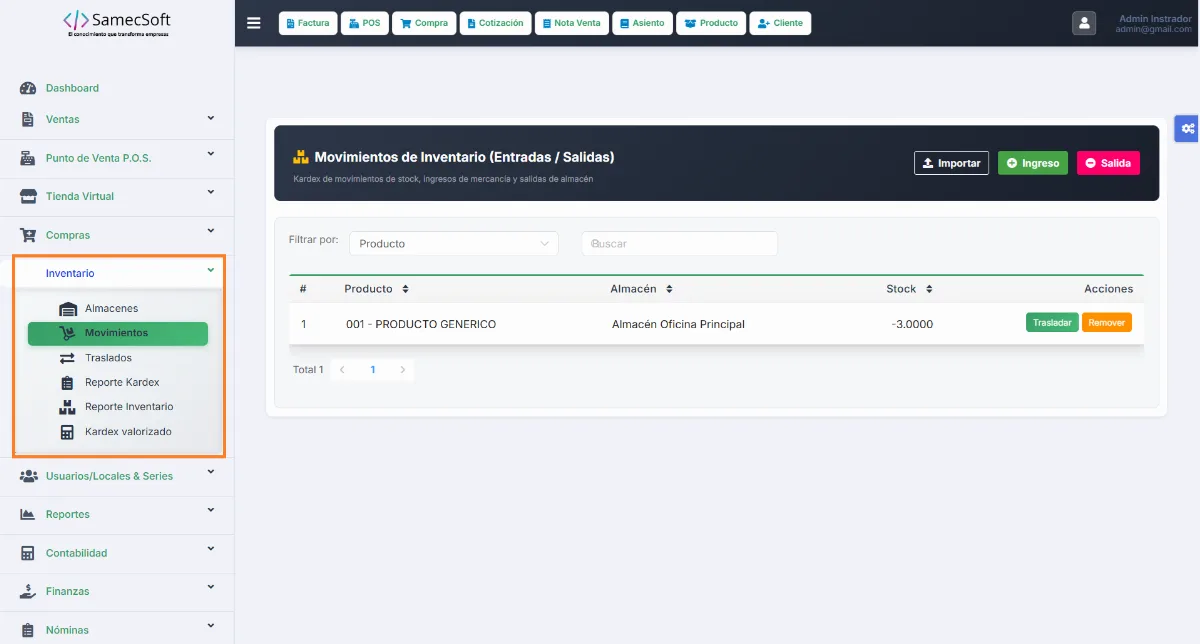Toggle the hamburger sidebar menu icon
Viewport: 1200px width, 644px height.
(x=253, y=23)
